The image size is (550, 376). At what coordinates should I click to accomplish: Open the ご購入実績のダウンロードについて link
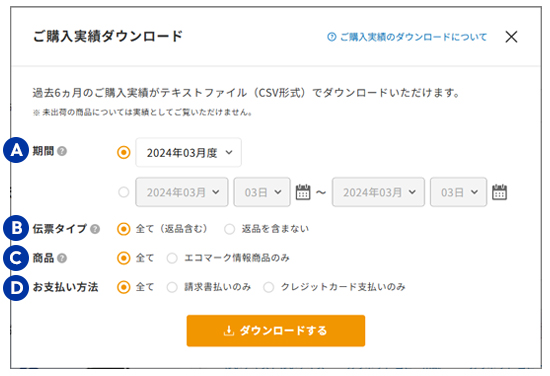click(x=407, y=37)
